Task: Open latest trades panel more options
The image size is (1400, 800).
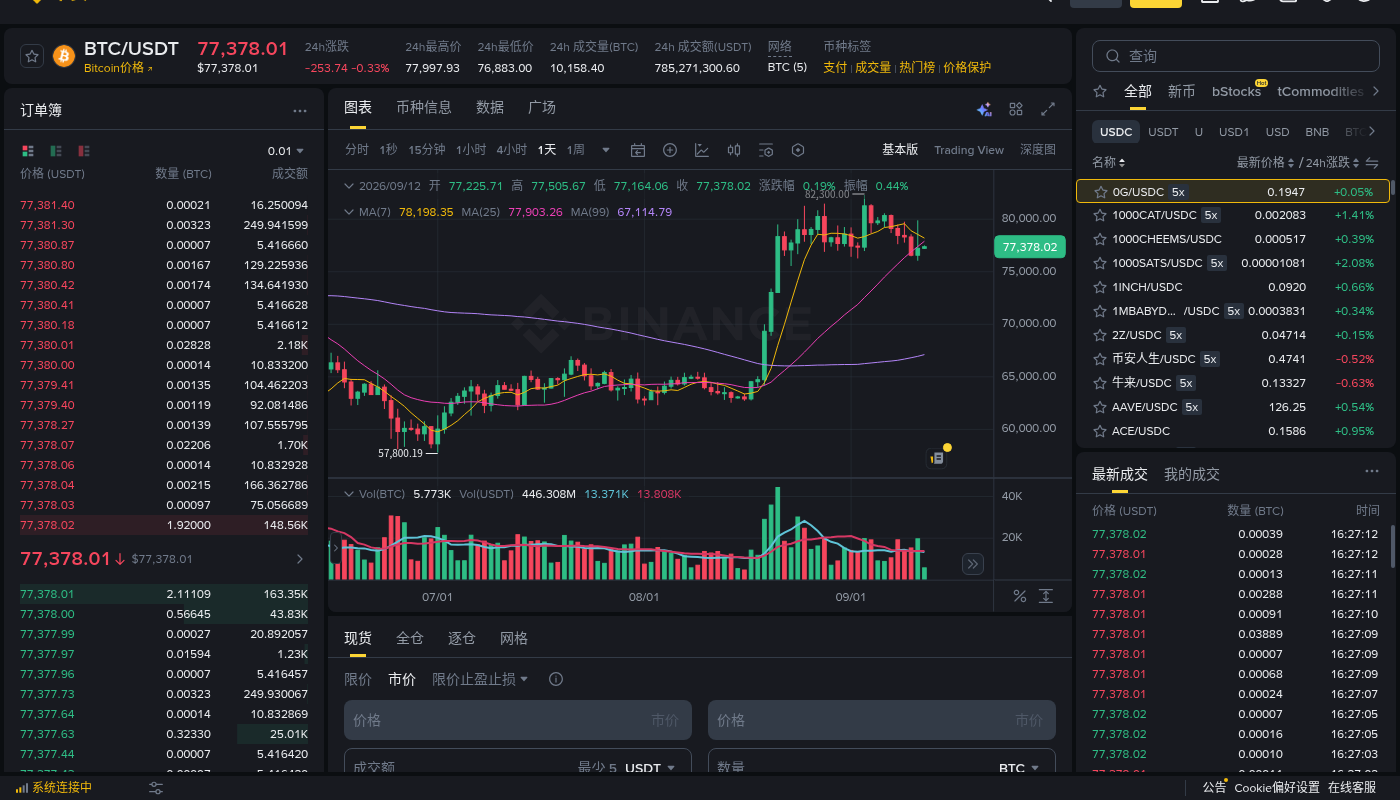Action: (x=1372, y=471)
